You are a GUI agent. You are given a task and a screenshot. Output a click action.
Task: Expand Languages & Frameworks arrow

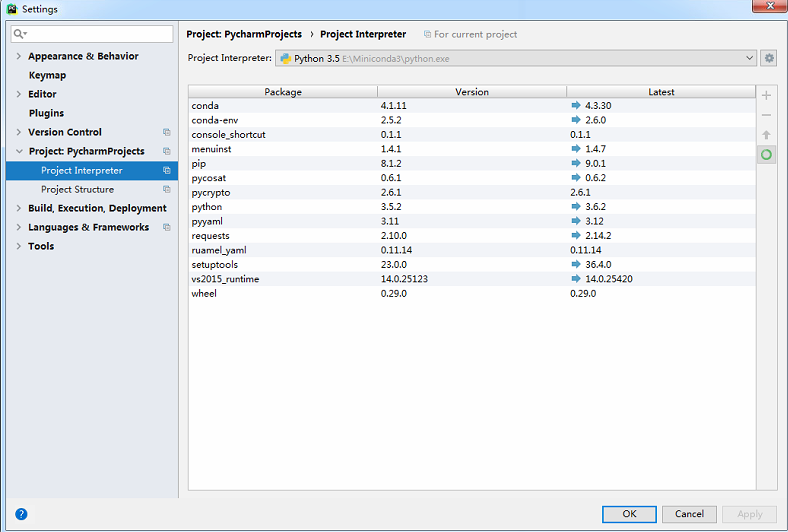pyautogui.click(x=19, y=227)
